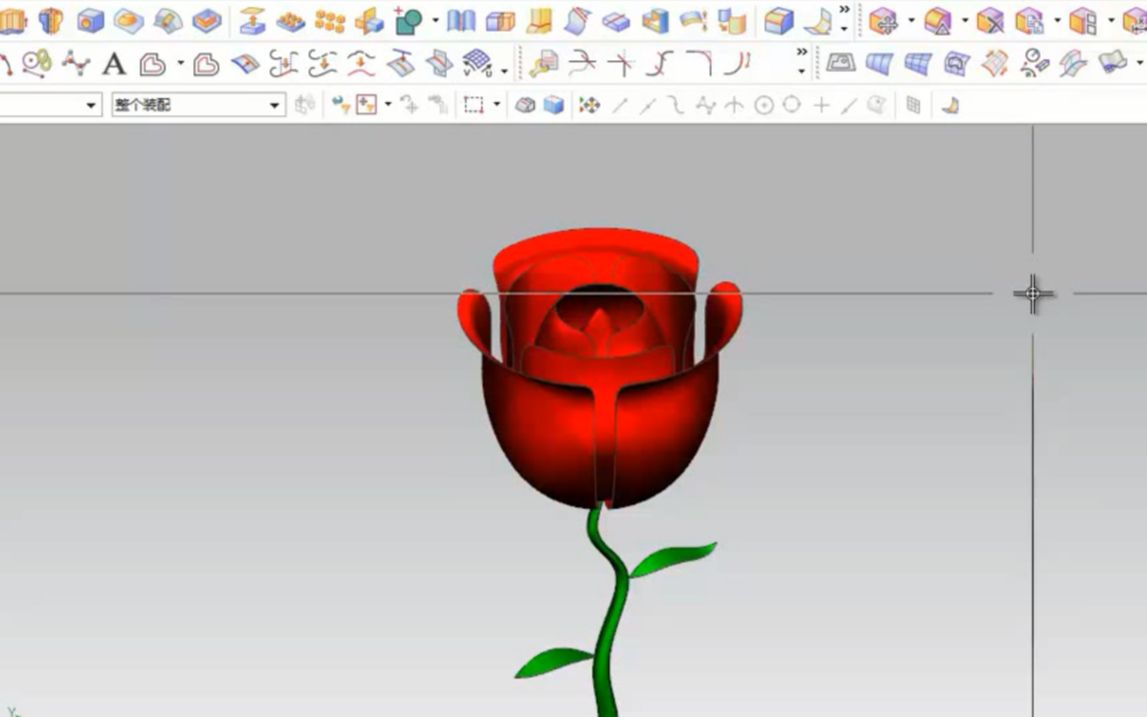Click the Through Curve Mesh tool
The image size is (1147, 717).
pyautogui.click(x=917, y=64)
